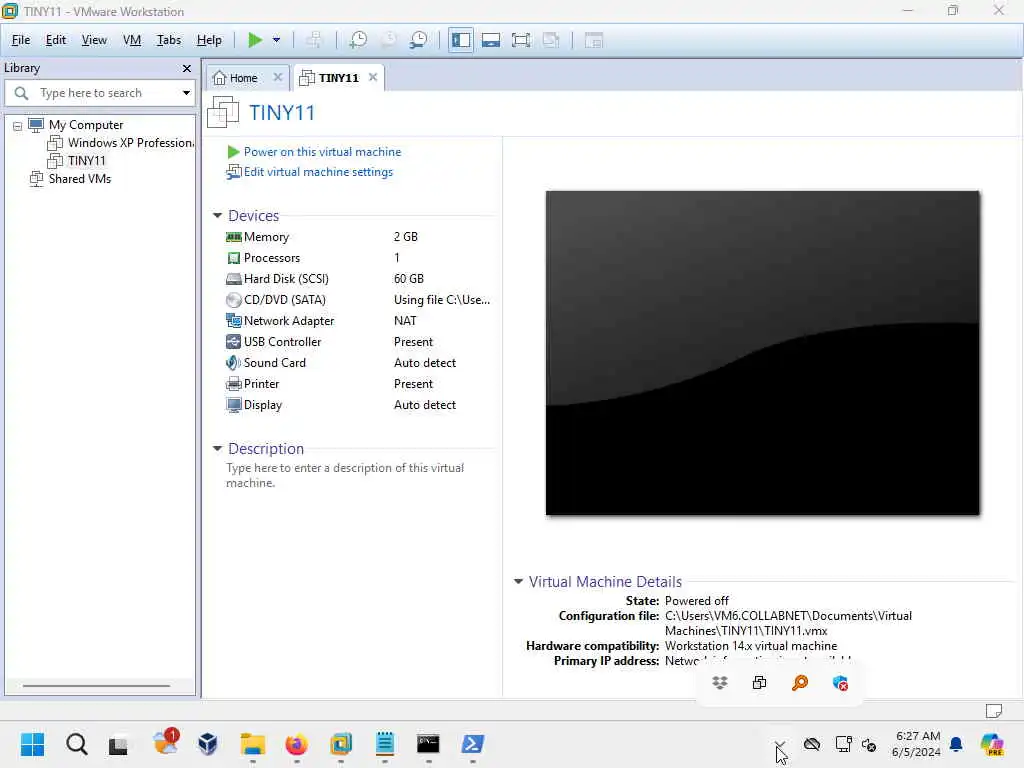Click the VMware tray icon in overflow
The height and width of the screenshot is (768, 1024).
759,683
